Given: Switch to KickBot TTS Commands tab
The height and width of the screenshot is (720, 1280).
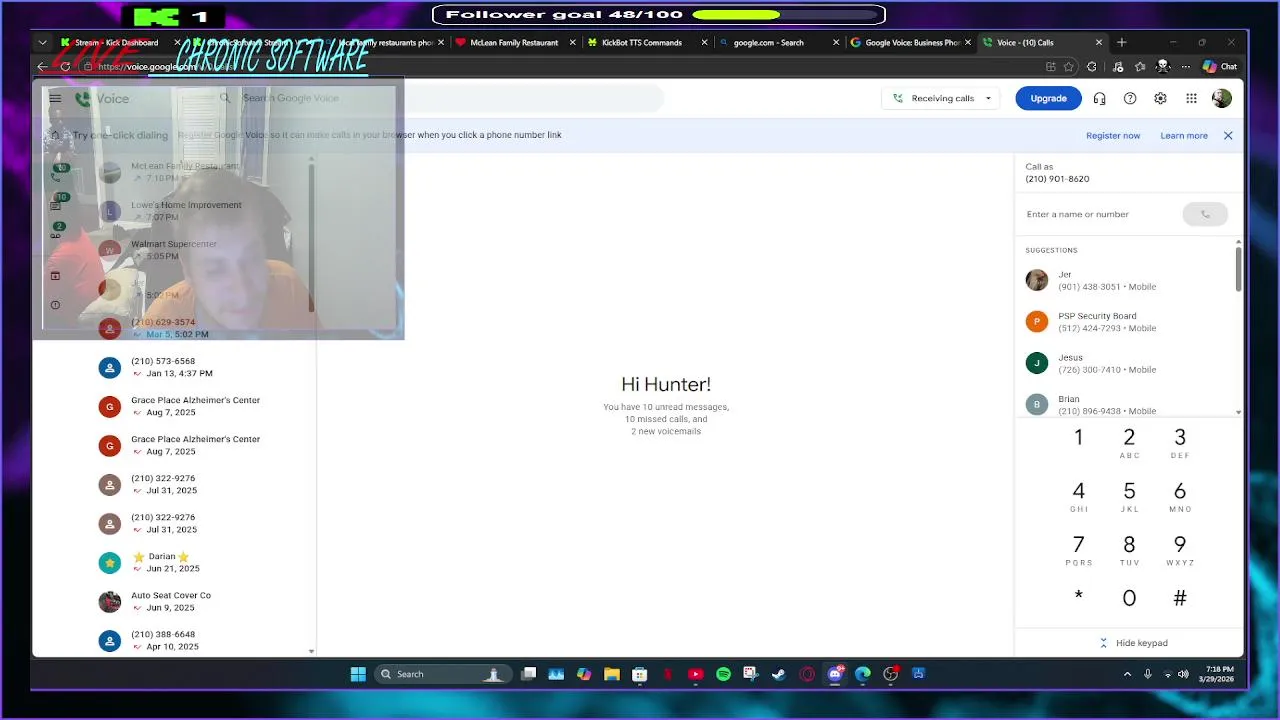Looking at the screenshot, I should click(x=646, y=43).
